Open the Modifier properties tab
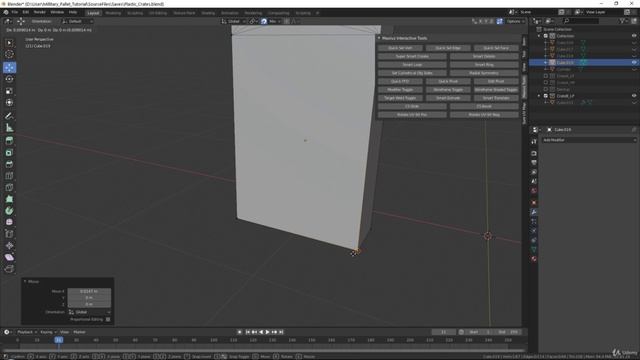 coord(533,212)
